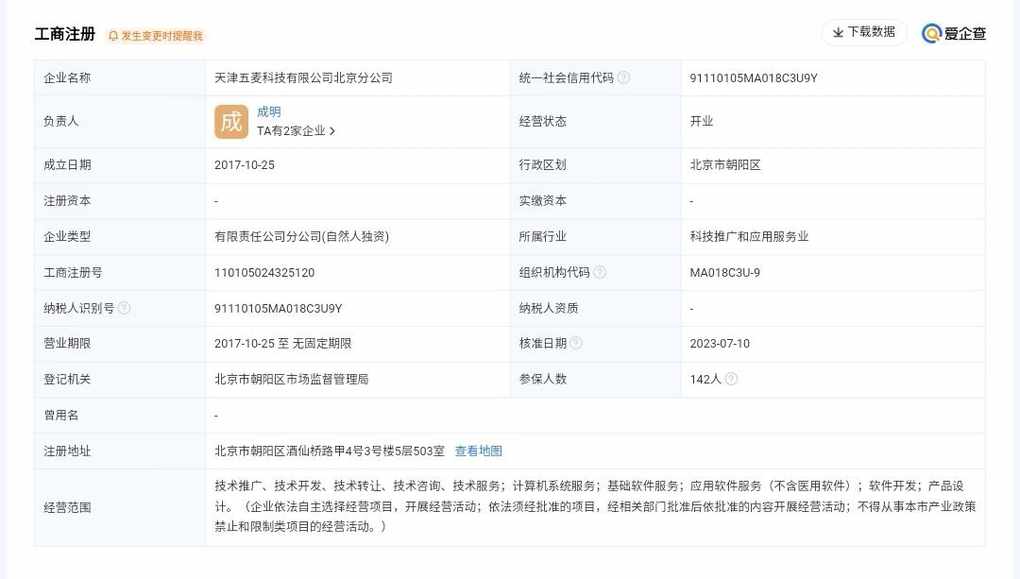Click 科技推广和应用服务业 industry value
The width and height of the screenshot is (1020, 579).
(x=749, y=236)
